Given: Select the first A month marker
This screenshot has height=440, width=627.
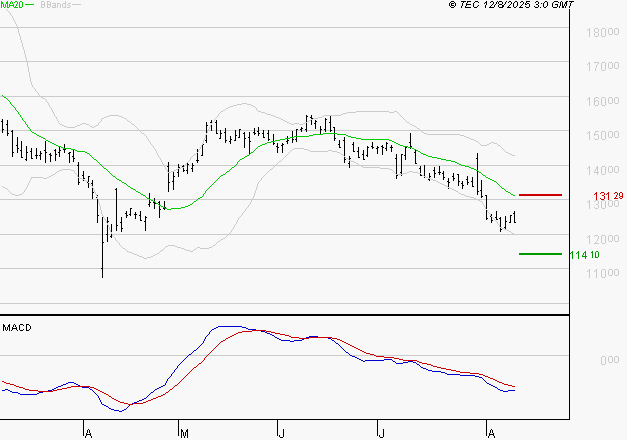Looking at the screenshot, I should (x=88, y=433).
